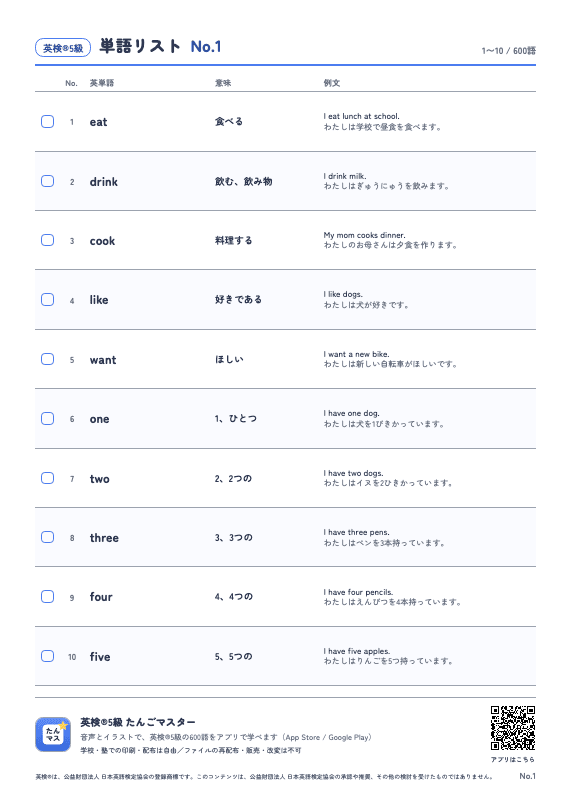Select the checkbox for 'want'
The width and height of the screenshot is (572, 809).
[47, 359]
